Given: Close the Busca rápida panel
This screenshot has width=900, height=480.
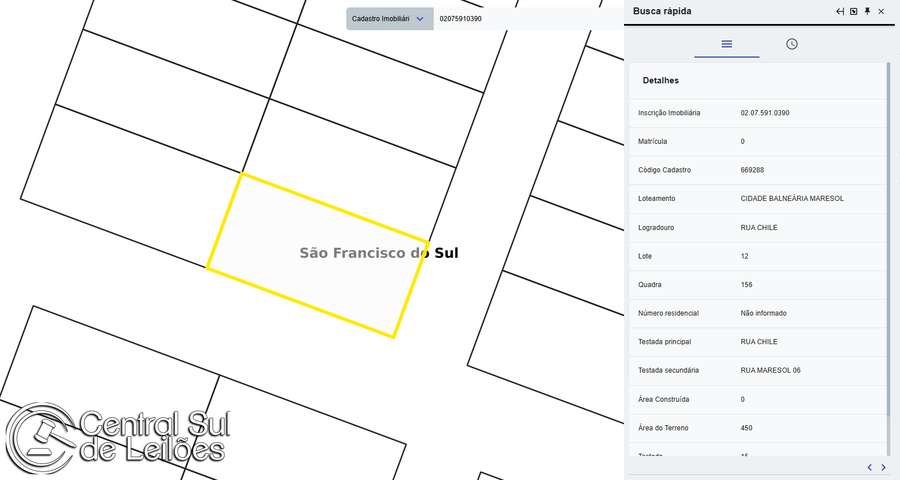Looking at the screenshot, I should (881, 11).
